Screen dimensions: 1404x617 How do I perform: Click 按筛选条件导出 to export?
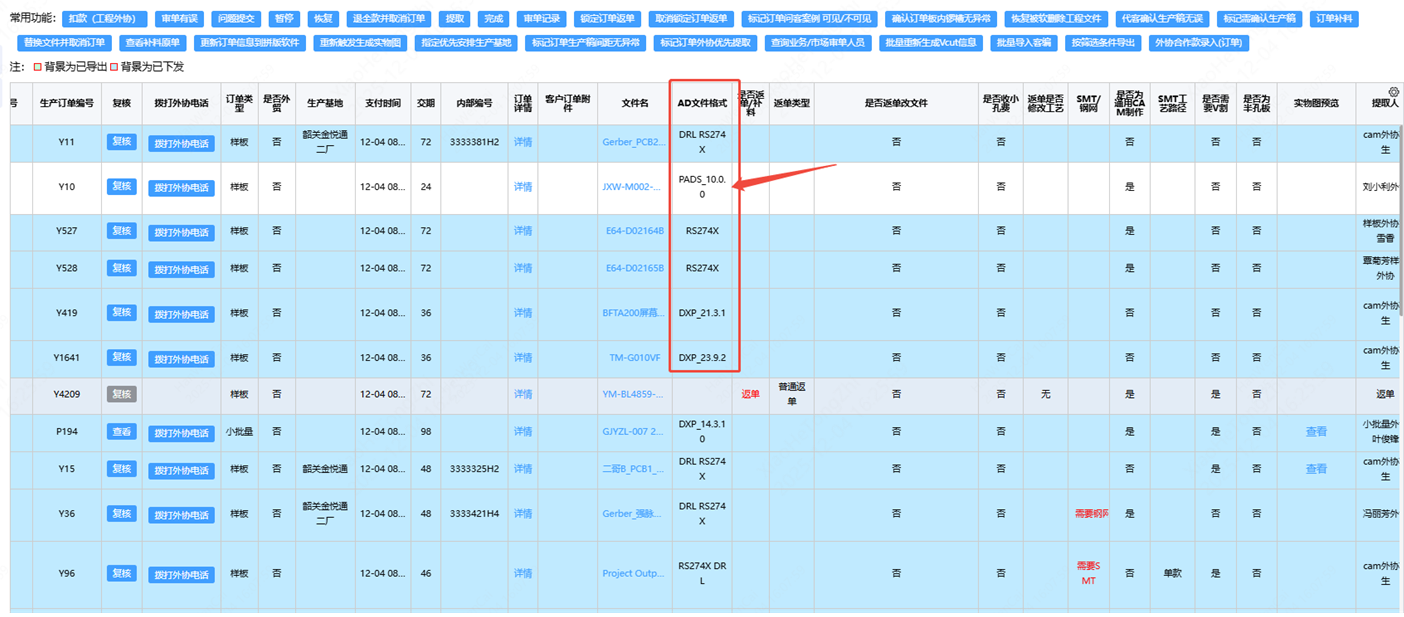point(1102,43)
